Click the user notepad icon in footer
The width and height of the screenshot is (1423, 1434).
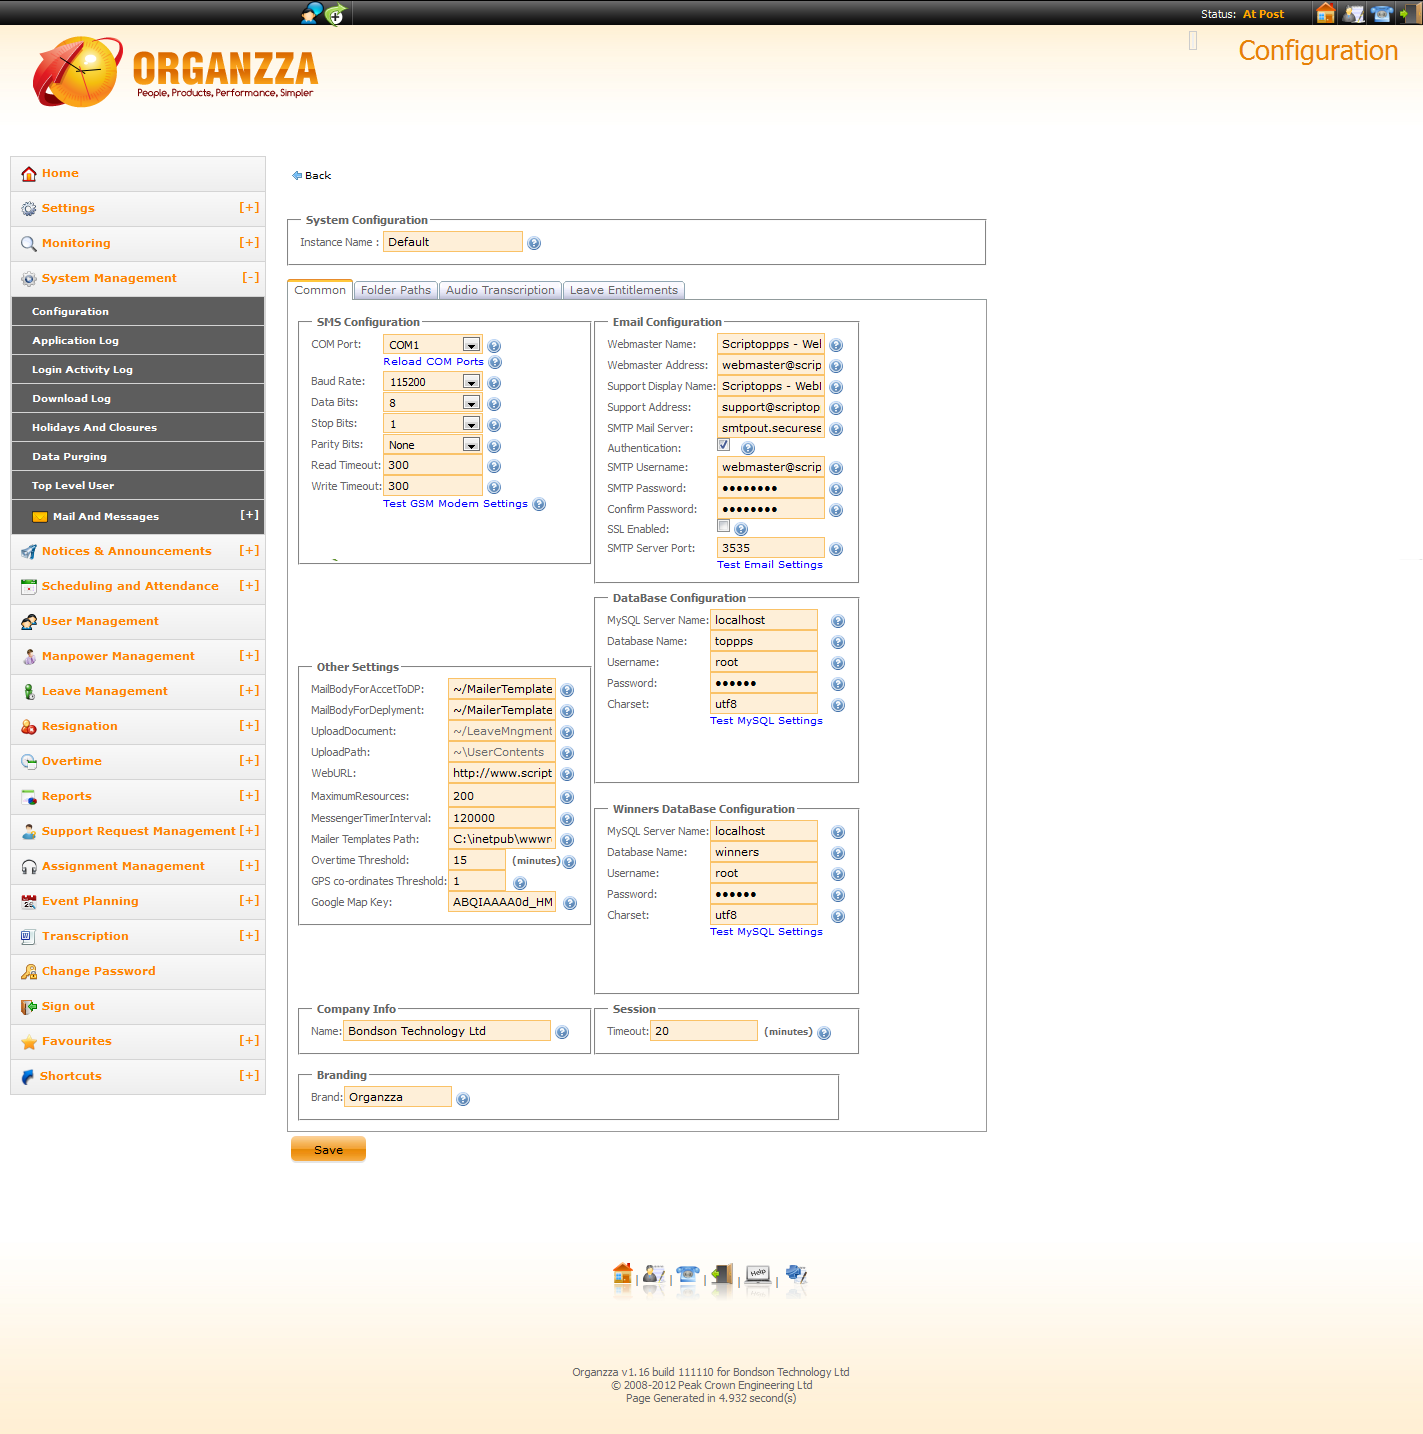coord(654,1274)
